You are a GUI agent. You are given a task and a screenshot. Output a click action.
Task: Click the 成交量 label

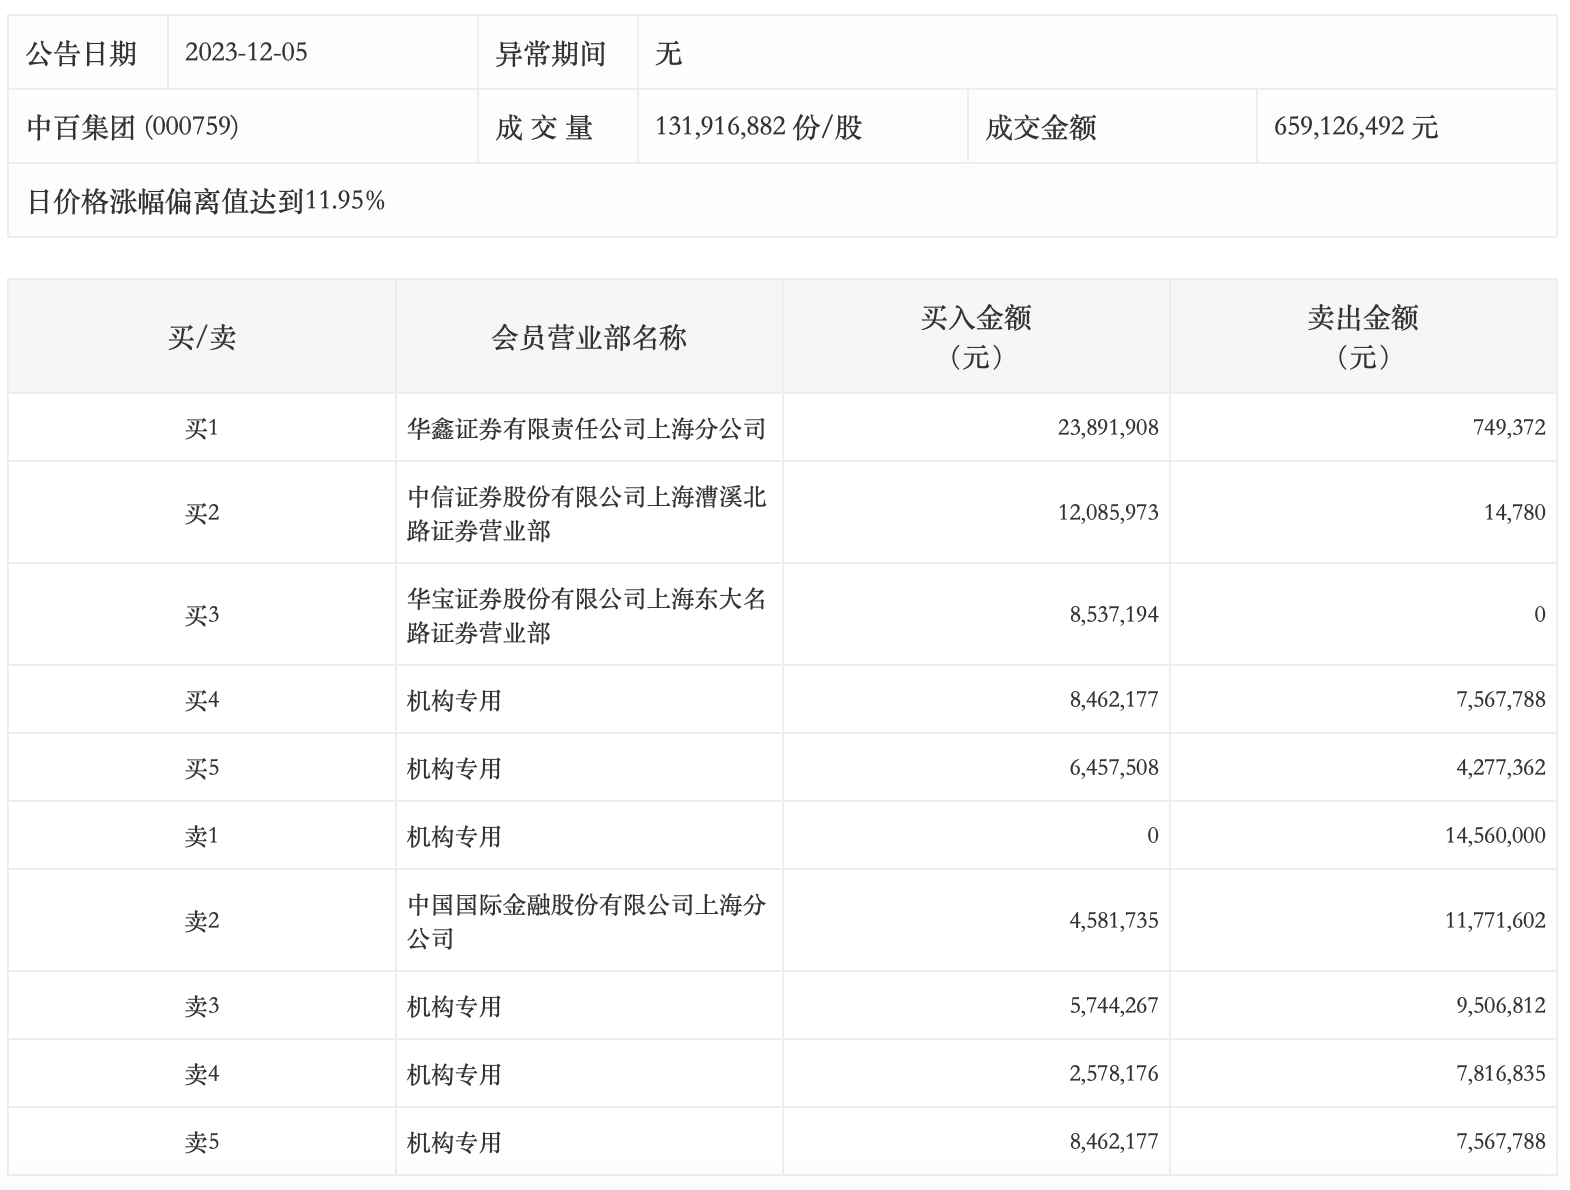544,127
